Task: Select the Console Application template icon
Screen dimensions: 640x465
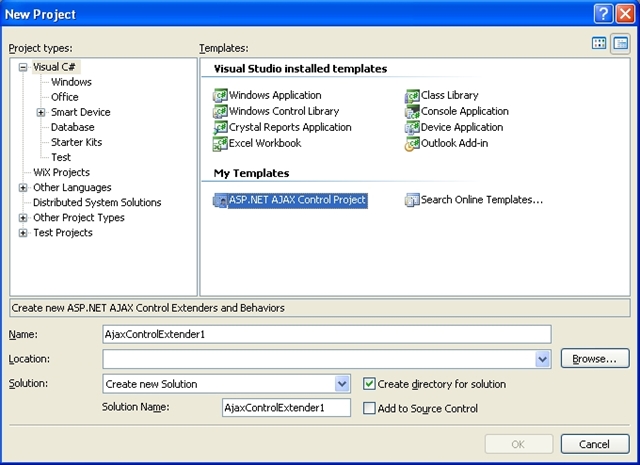Action: click(x=412, y=111)
